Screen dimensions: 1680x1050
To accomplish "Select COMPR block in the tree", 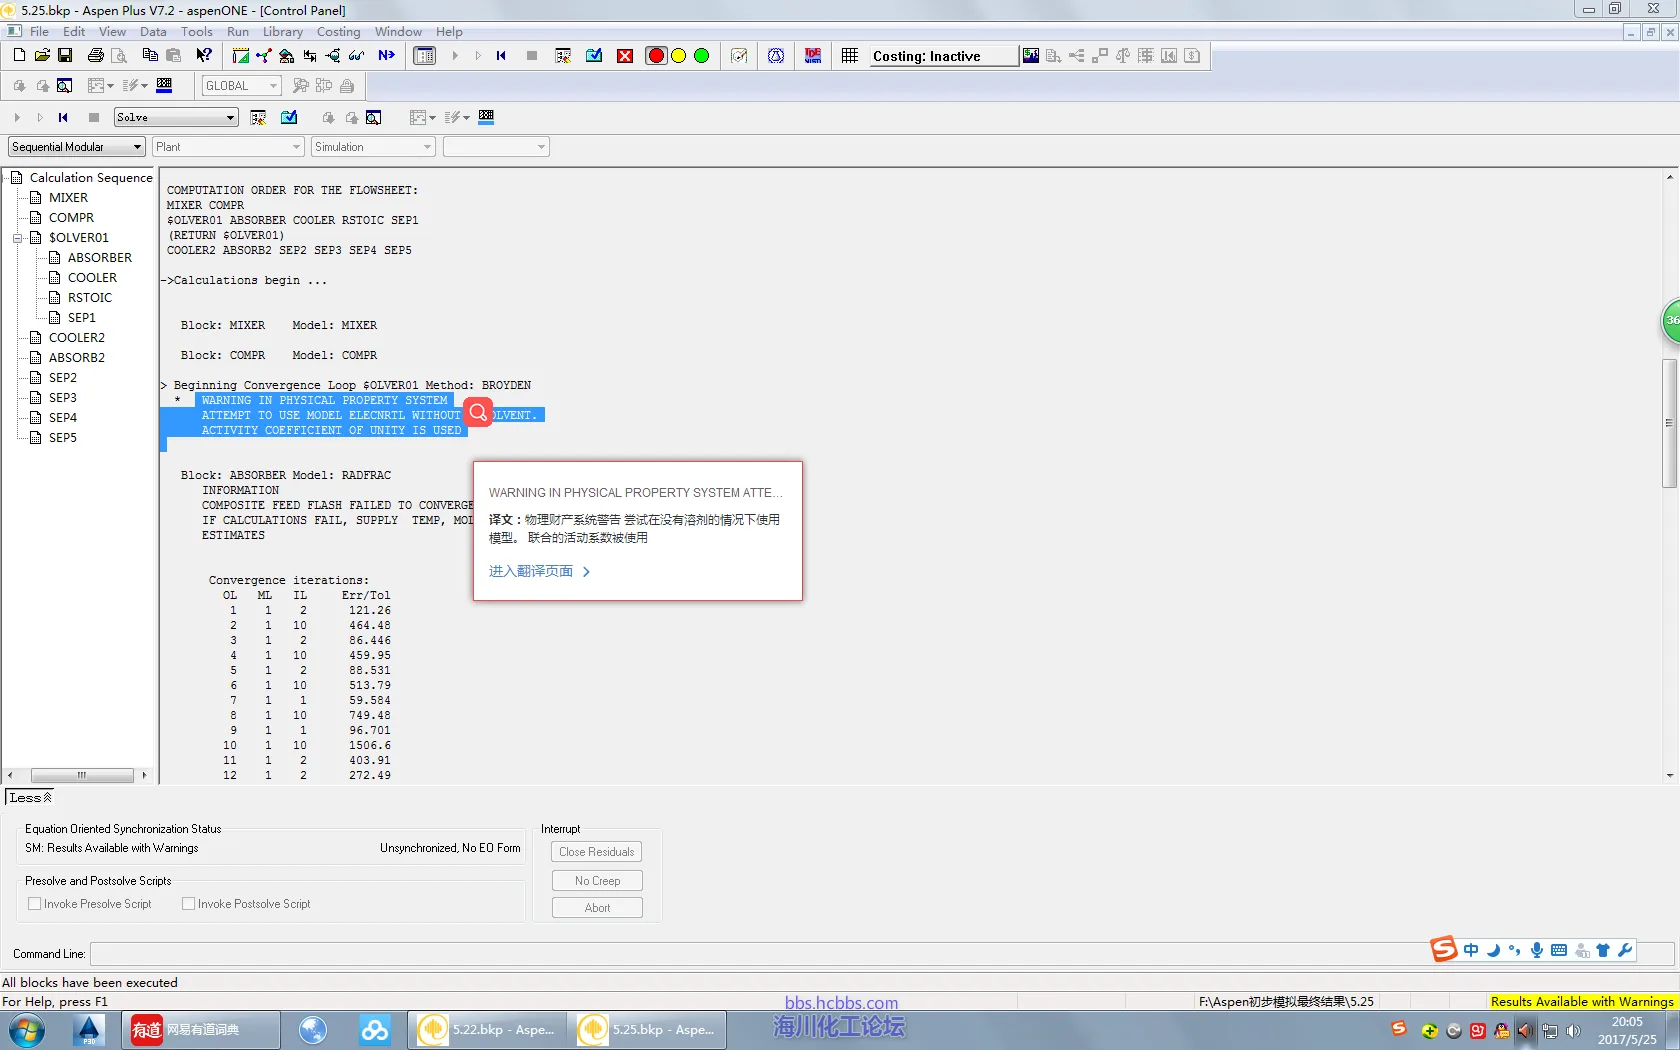I will (71, 218).
